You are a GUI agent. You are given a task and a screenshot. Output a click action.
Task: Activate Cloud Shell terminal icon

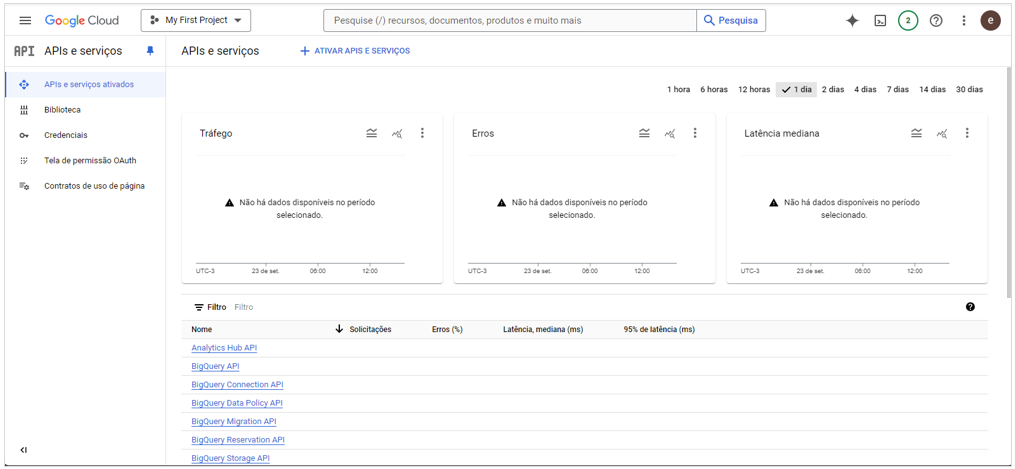tap(880, 20)
